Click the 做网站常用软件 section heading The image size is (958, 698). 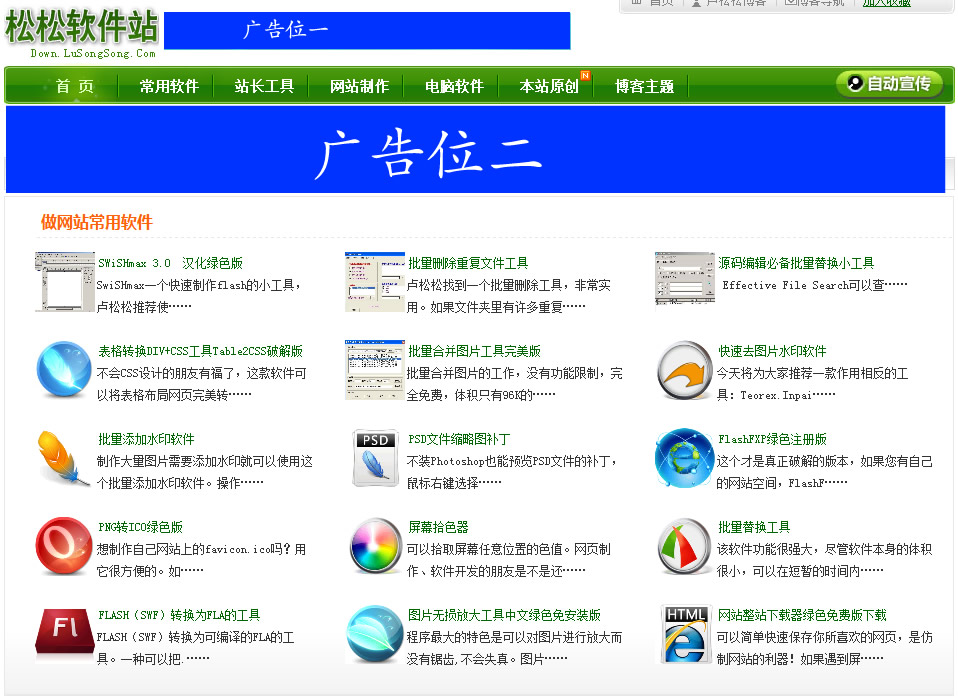[97, 222]
